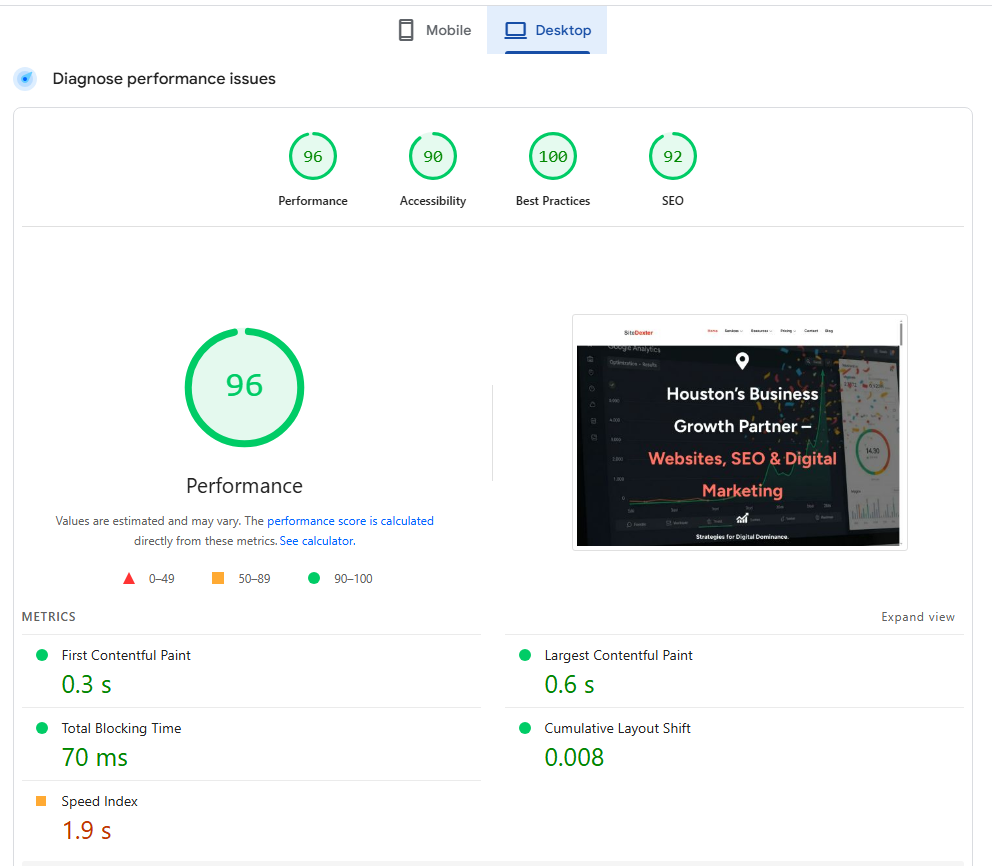
Task: Click Expand view for metrics
Action: [917, 617]
